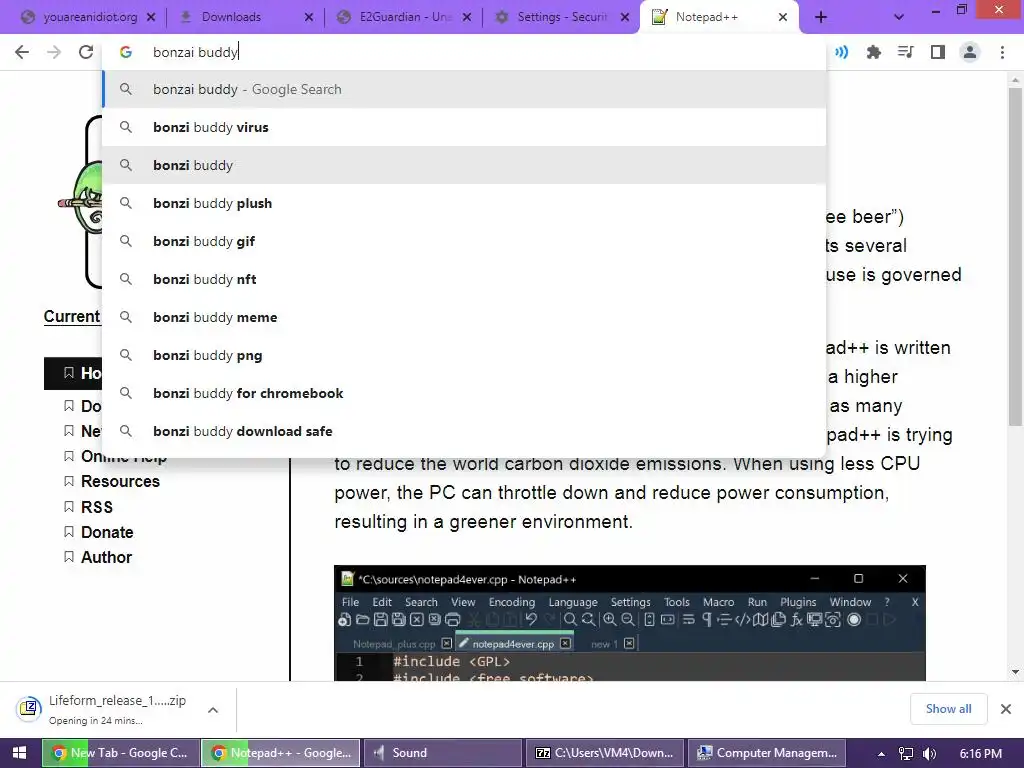
Task: Select the 'bonzi buddy png' suggestion
Action: pyautogui.click(x=464, y=355)
